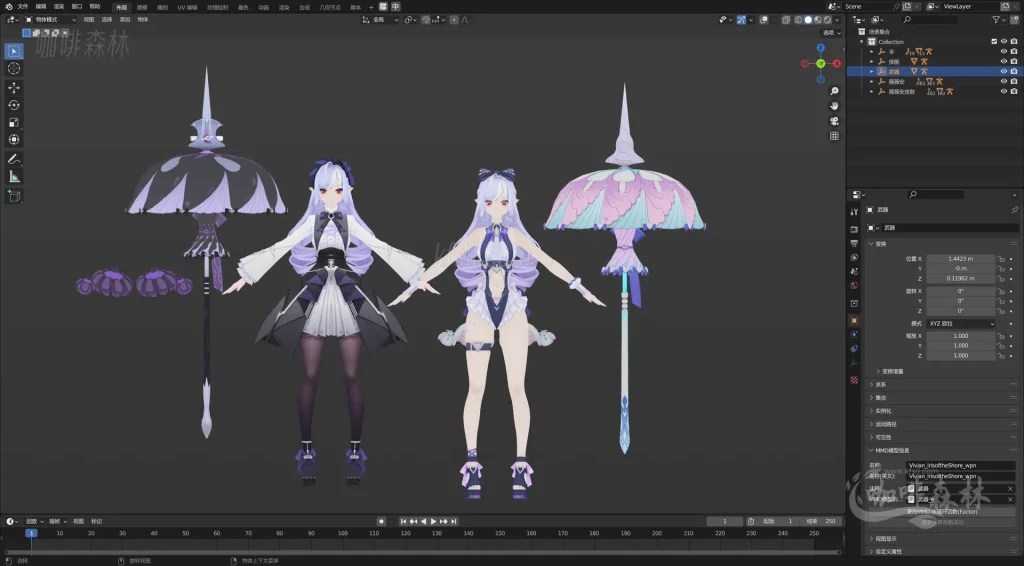Collapse the Collection tree in outliner
Image resolution: width=1024 pixels, height=566 pixels.
(862, 42)
